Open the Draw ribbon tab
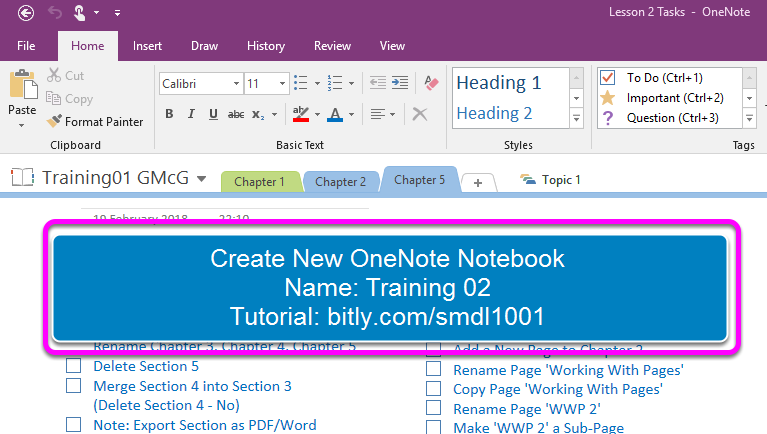The width and height of the screenshot is (767, 434). 204,46
